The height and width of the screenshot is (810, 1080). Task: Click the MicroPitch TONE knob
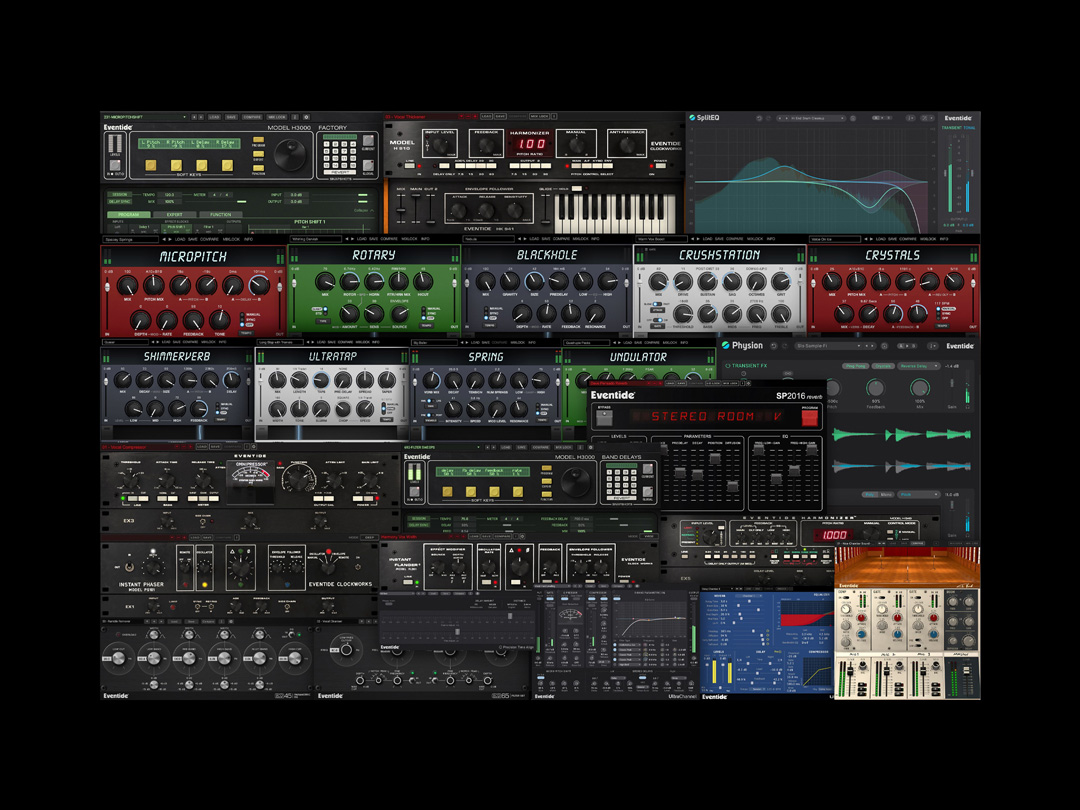pos(219,319)
